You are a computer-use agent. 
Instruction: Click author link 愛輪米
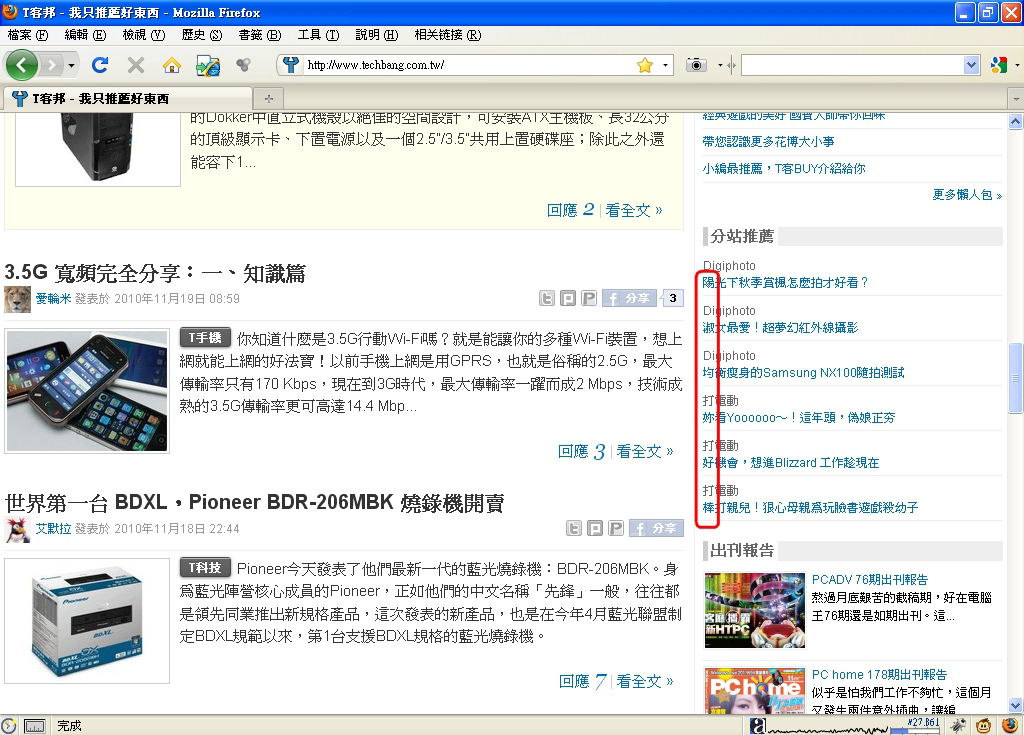[53, 299]
